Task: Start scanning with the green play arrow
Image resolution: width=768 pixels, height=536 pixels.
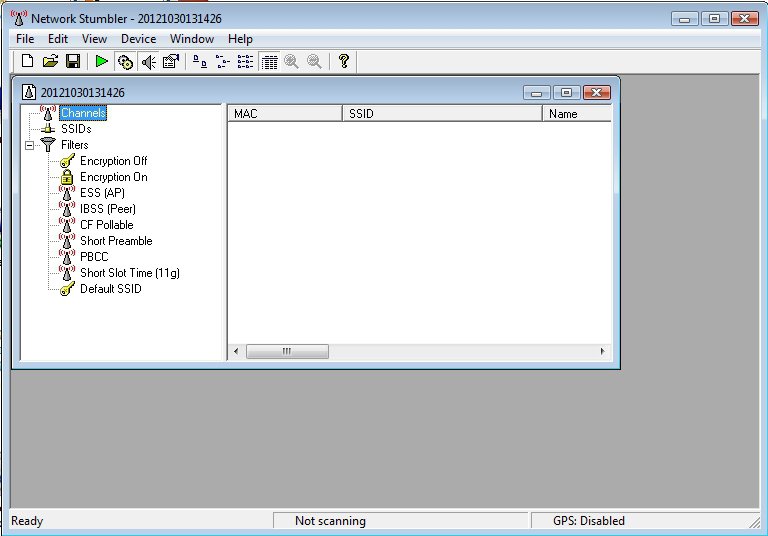Action: (101, 61)
